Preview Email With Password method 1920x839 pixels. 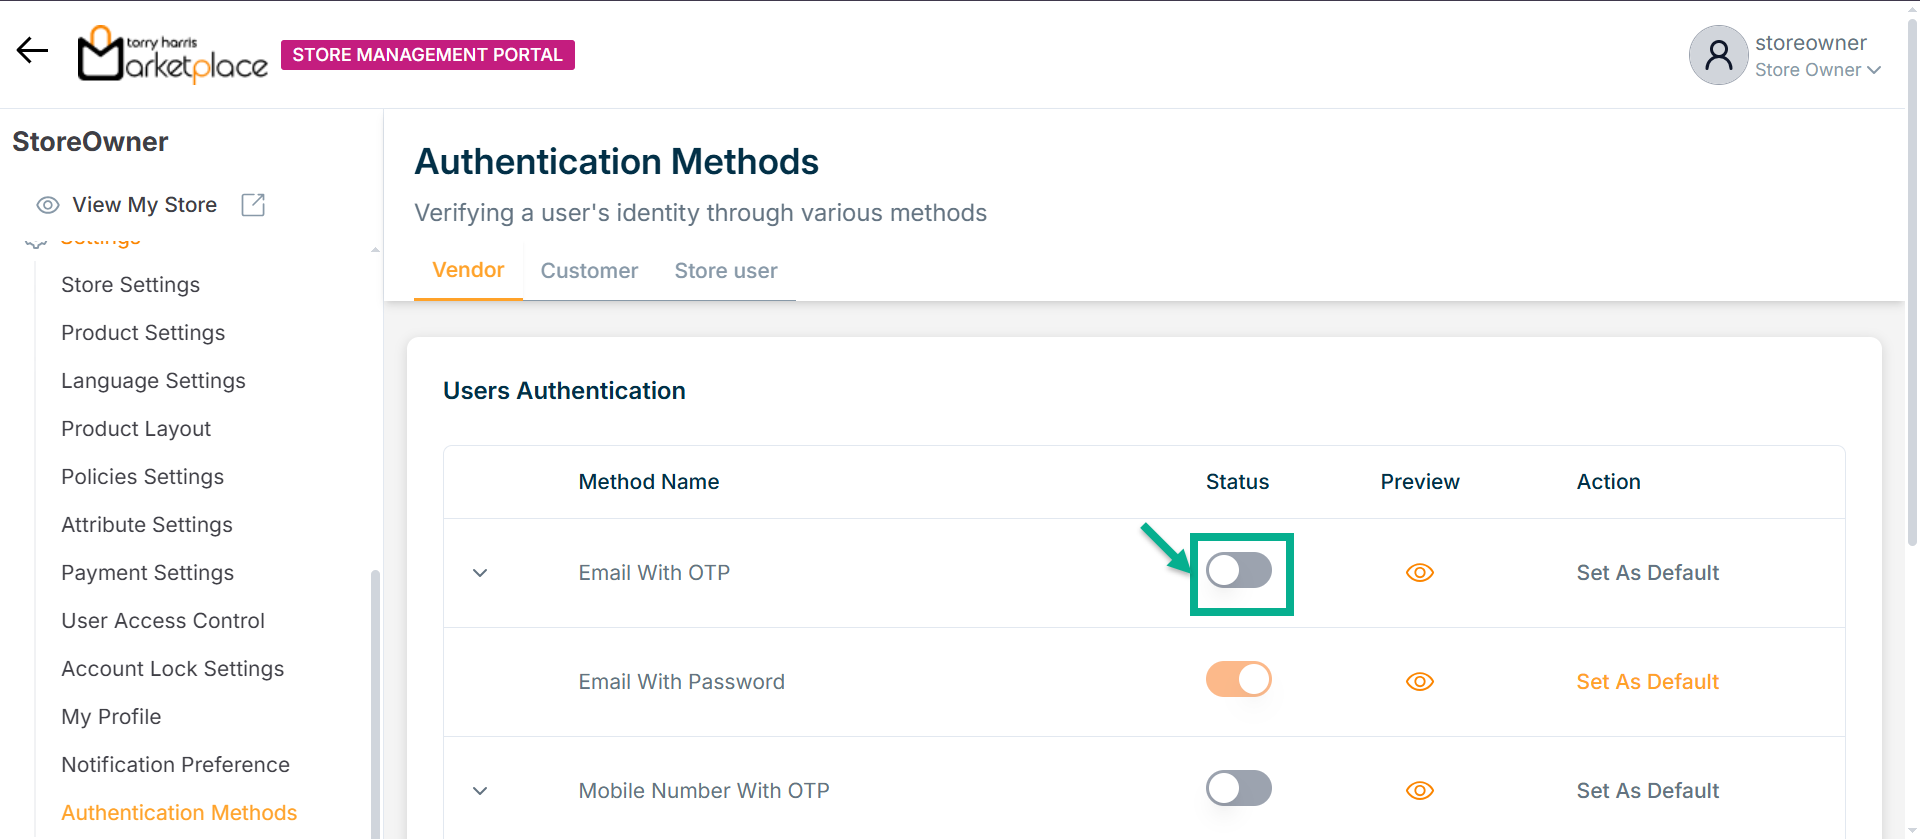click(x=1419, y=682)
